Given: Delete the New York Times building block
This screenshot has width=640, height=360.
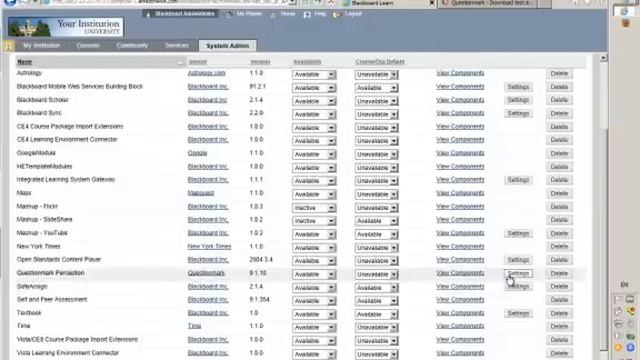Looking at the screenshot, I should (559, 247).
